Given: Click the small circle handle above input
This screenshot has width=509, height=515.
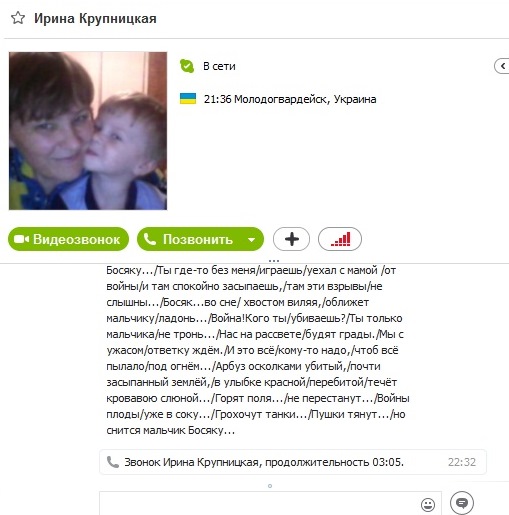Looking at the screenshot, I should click(x=270, y=486).
